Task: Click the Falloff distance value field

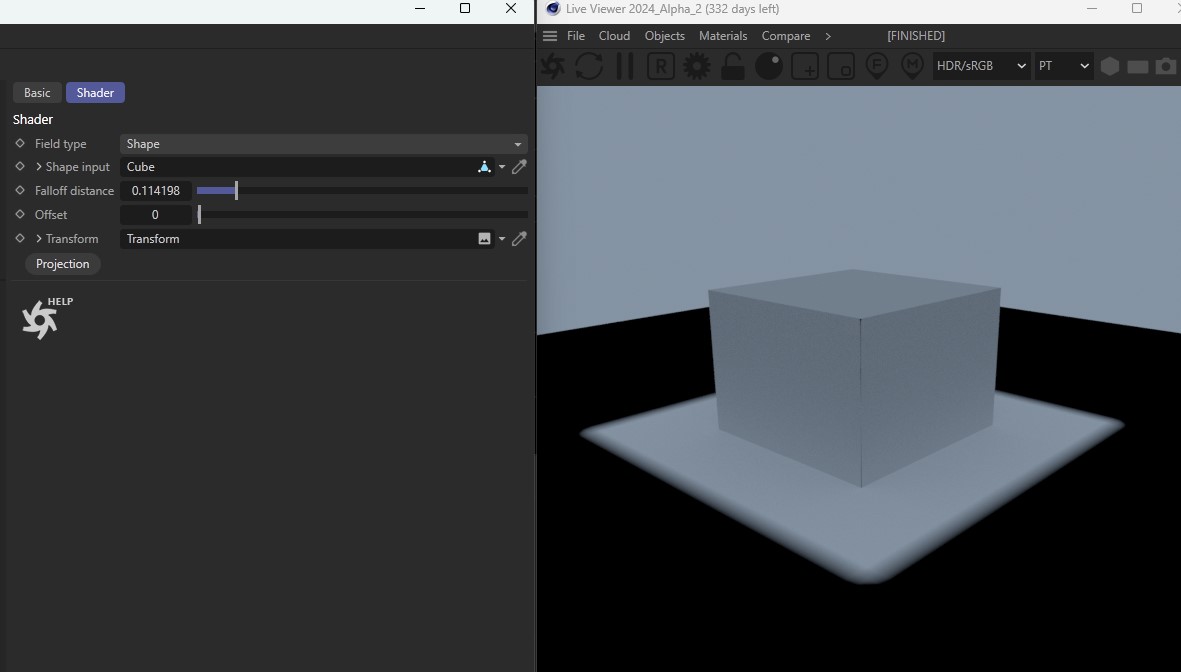Action: pos(156,191)
